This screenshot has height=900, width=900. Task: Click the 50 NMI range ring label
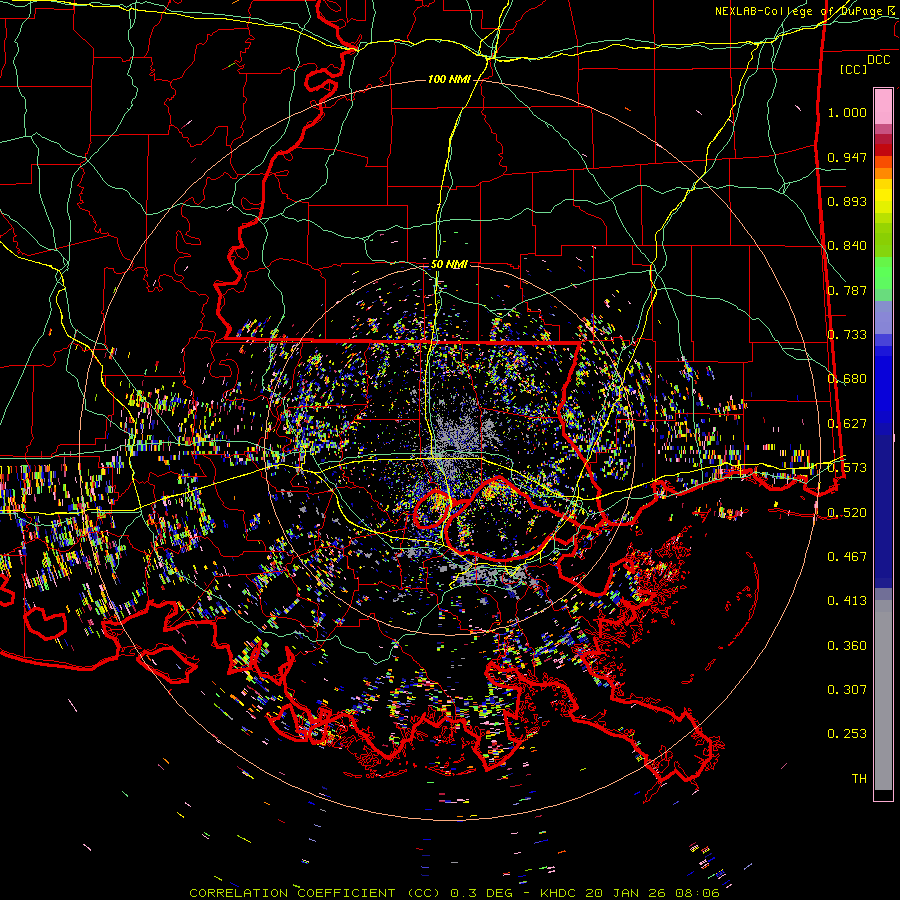coord(449,264)
